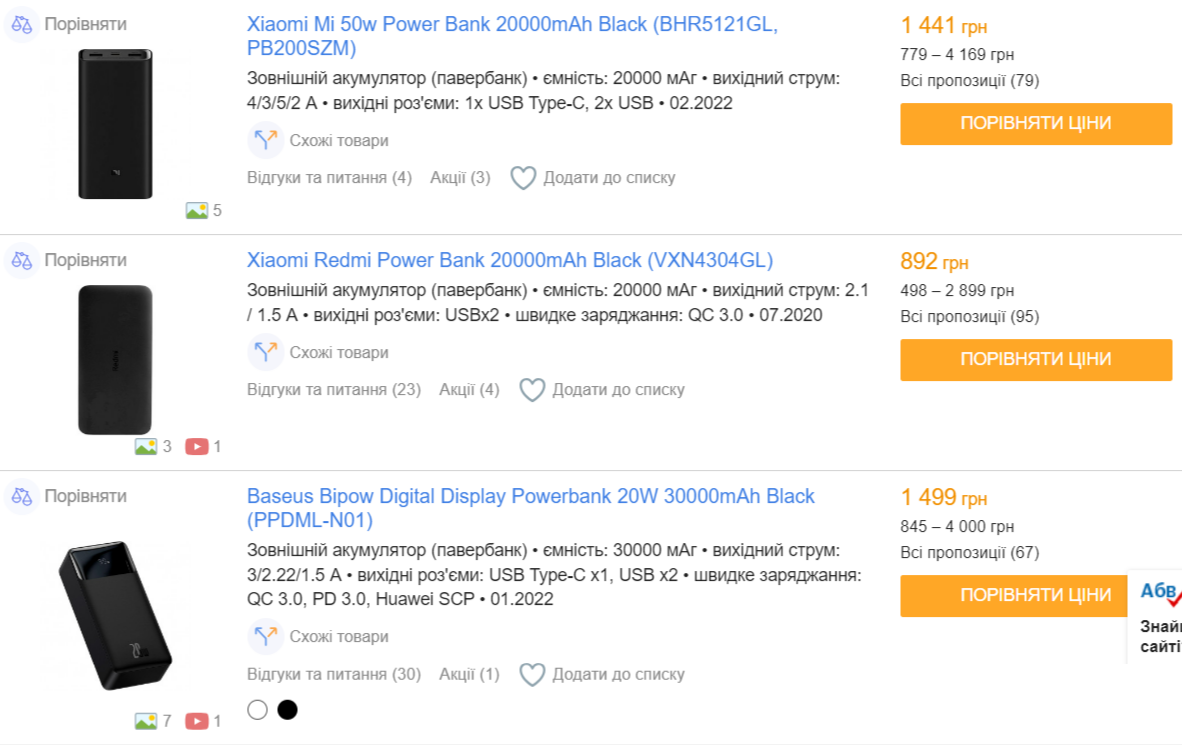Click similar products icon under Baseus Bipow
This screenshot has width=1182, height=745.
(265, 637)
